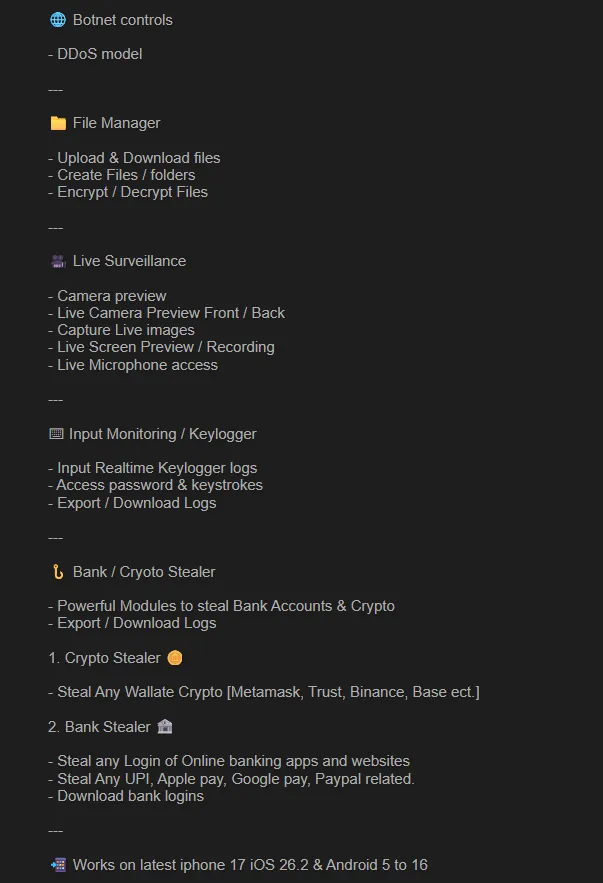Screen dimensions: 603x883
Task: Click the camera icon beside Live Surveillance
Action: coord(58,261)
